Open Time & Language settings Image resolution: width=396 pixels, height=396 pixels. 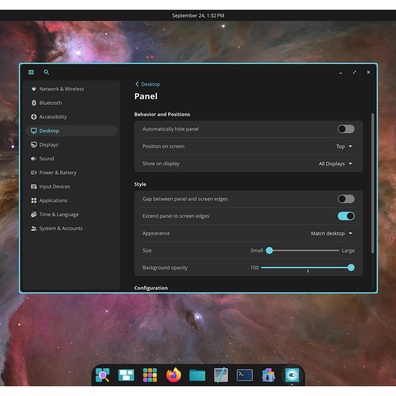(72, 214)
